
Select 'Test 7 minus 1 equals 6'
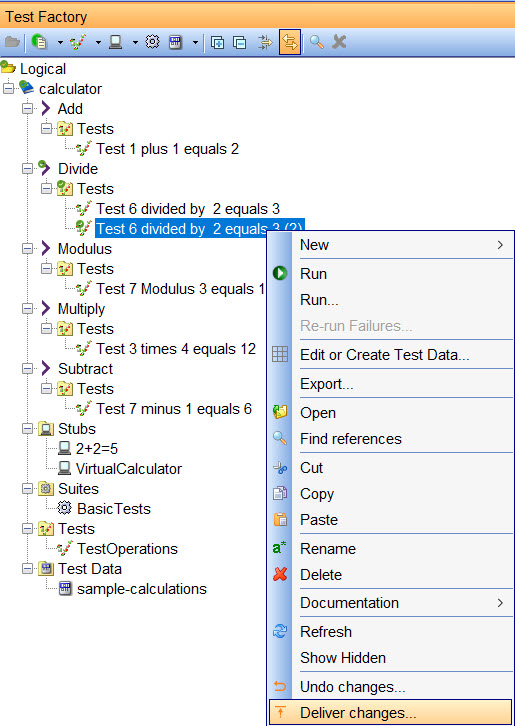pyautogui.click(x=174, y=409)
